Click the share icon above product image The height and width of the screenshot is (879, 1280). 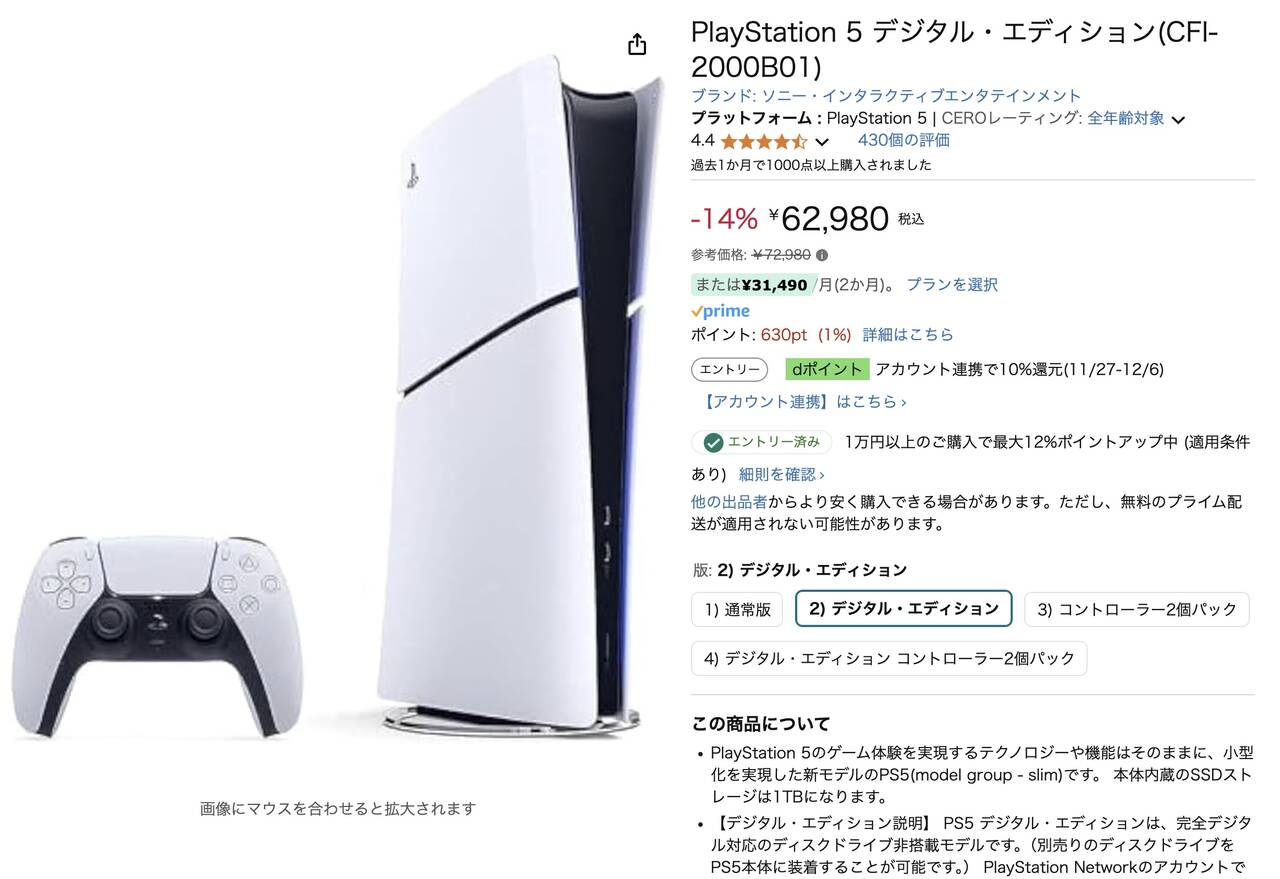point(637,45)
